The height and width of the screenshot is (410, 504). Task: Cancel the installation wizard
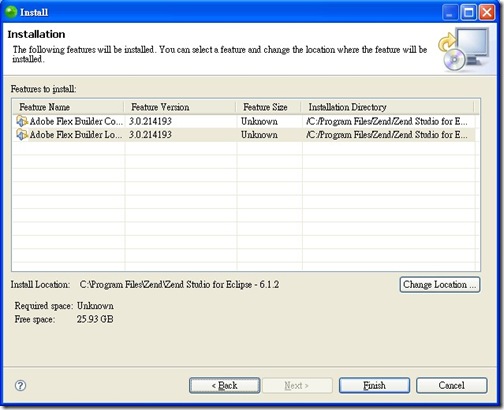[x=451, y=385]
